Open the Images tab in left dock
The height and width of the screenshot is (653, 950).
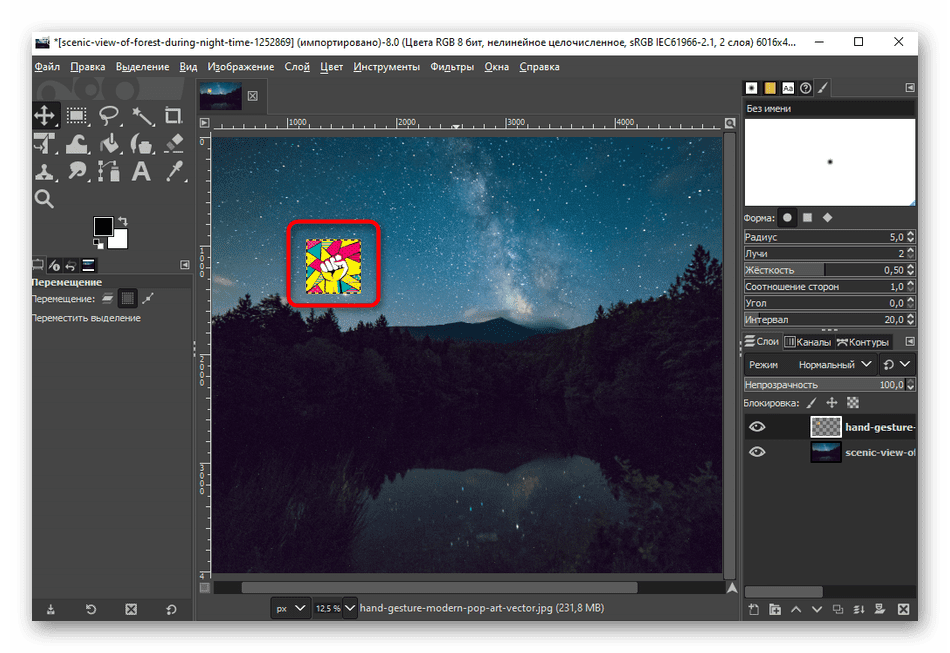pyautogui.click(x=88, y=265)
